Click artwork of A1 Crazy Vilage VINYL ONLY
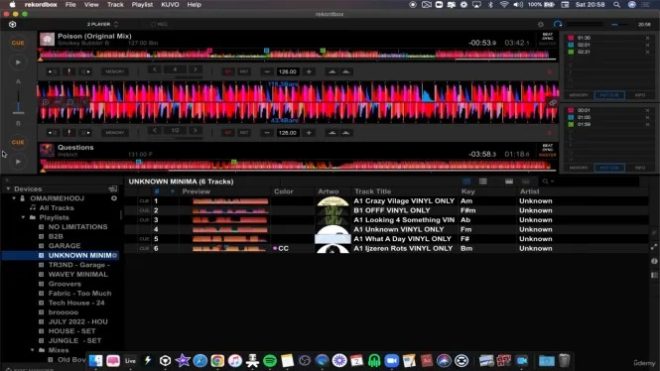The width and height of the screenshot is (660, 371). [333, 201]
